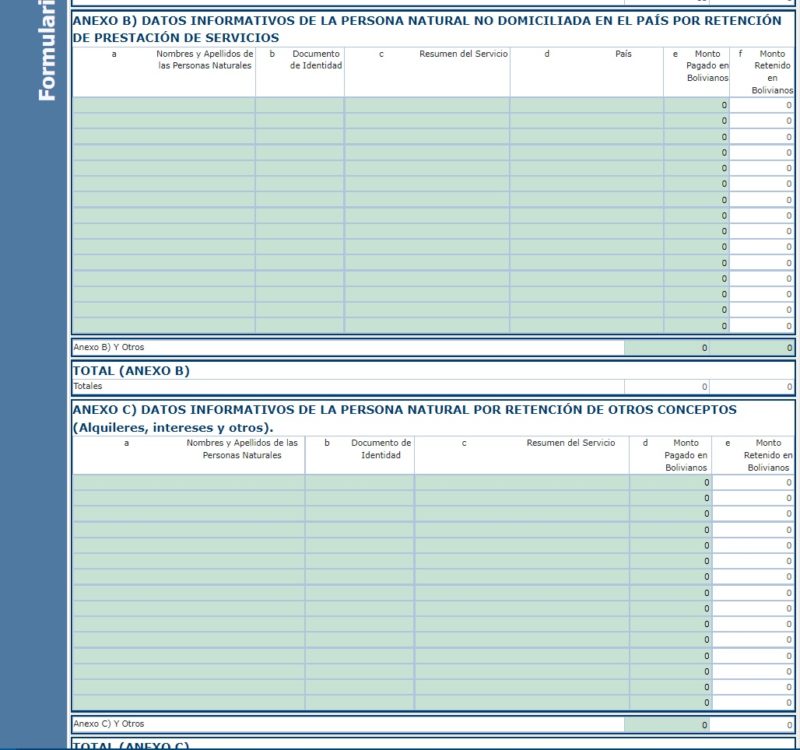
Task: Click first-row Monto Pagado field in Anexo B
Action: pyautogui.click(x=696, y=105)
